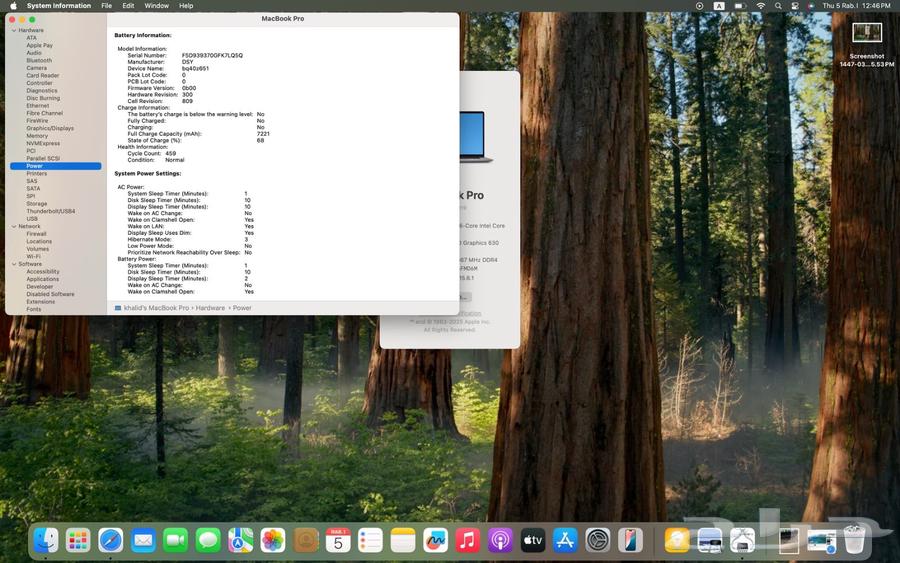
Task: Launch Freeform from the Dock
Action: coord(435,540)
